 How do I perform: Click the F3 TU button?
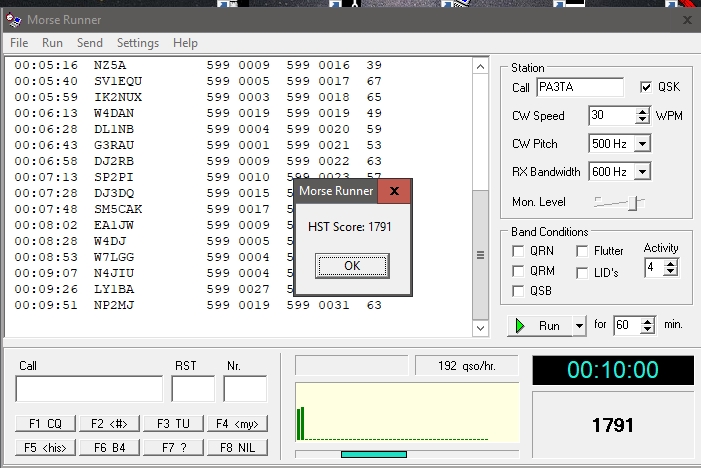(173, 423)
